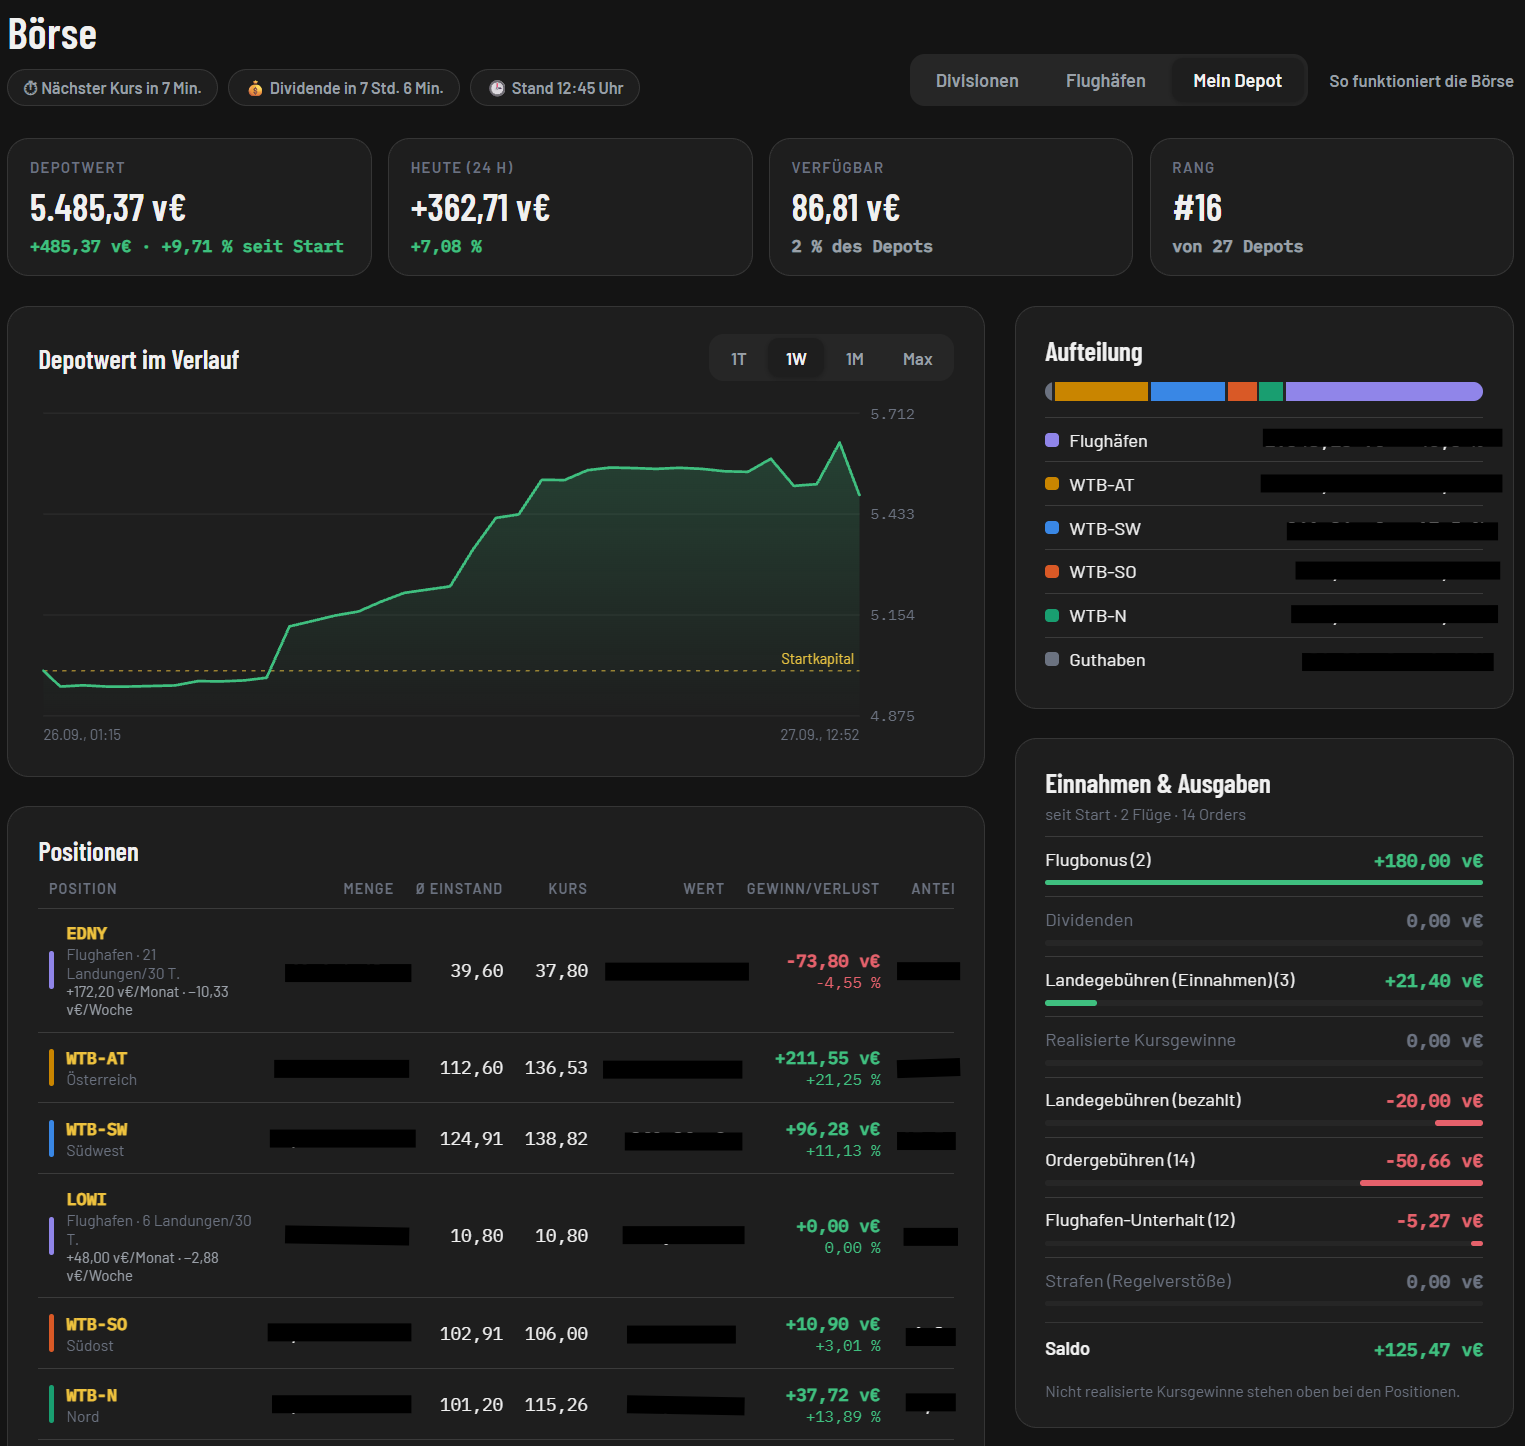Set the chart range to 1T
This screenshot has height=1446, width=1525.
pyautogui.click(x=738, y=359)
